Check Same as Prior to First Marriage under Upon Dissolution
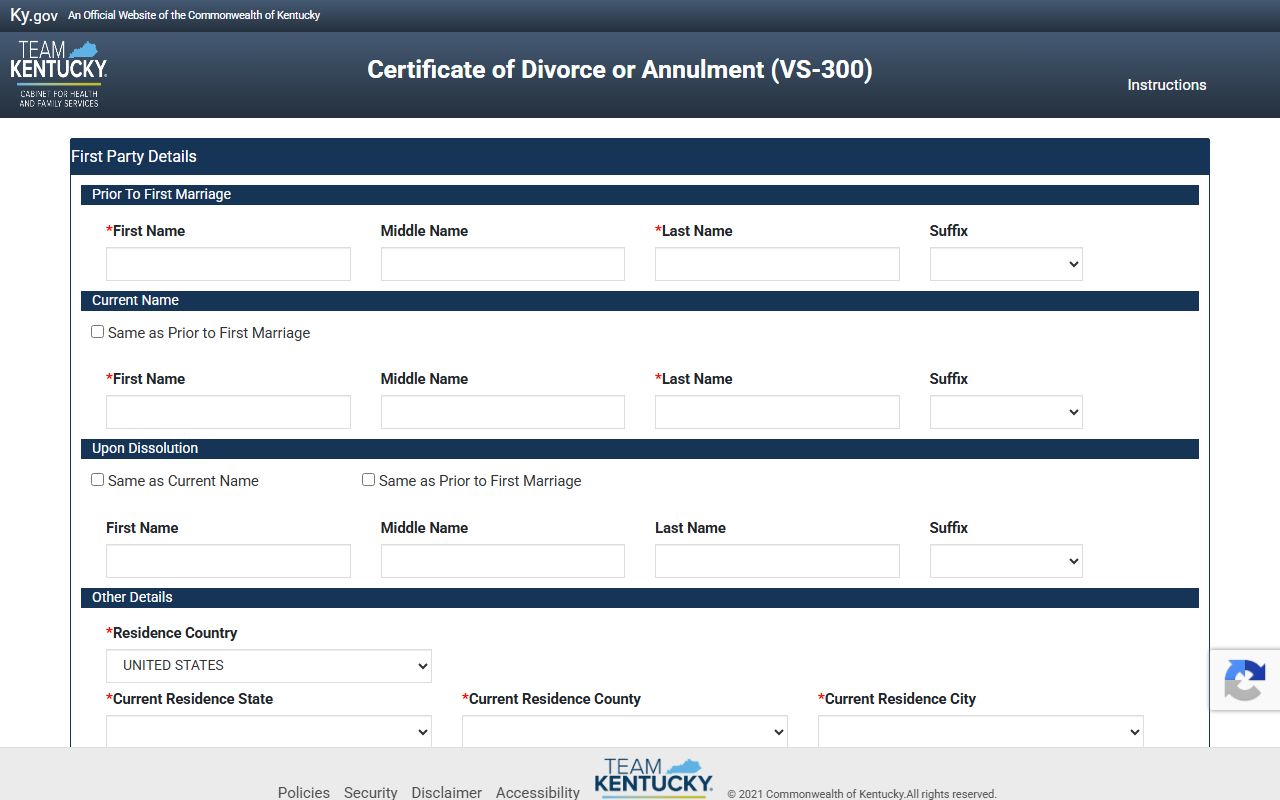 click(x=369, y=480)
